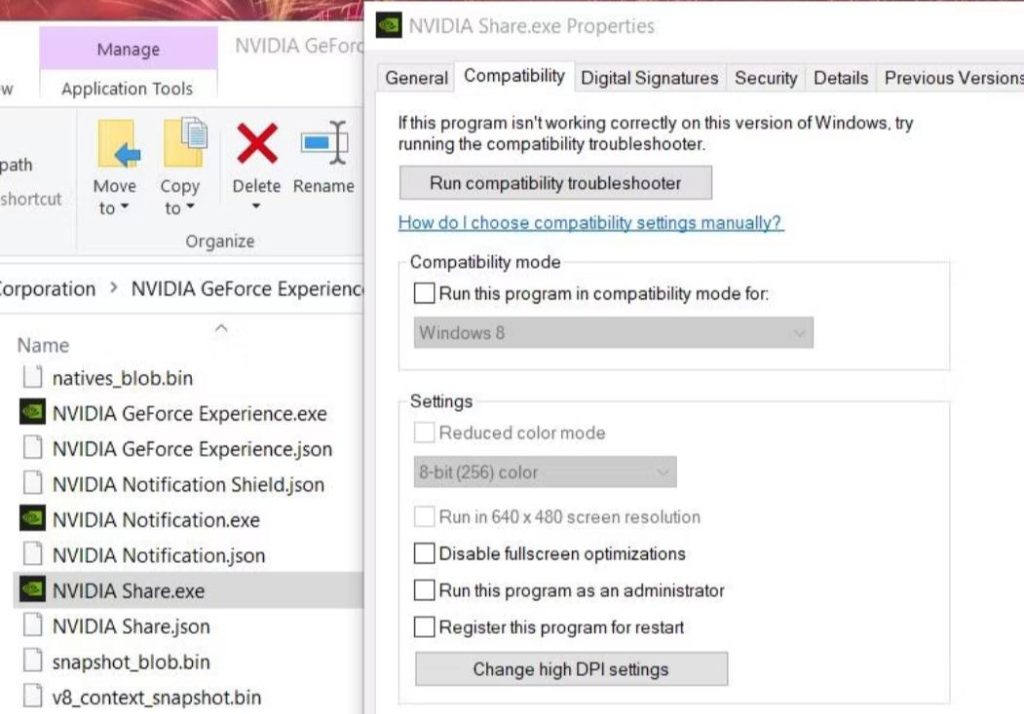1024x714 pixels.
Task: Open the Digital Signatures tab
Action: [649, 78]
